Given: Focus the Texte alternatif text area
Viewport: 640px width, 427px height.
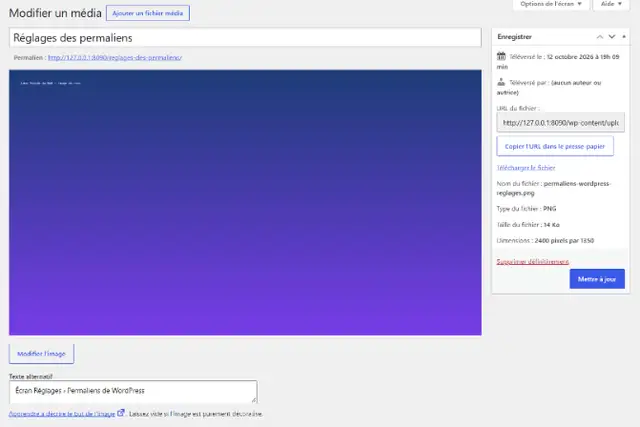Looking at the screenshot, I should pyautogui.click(x=133, y=391).
